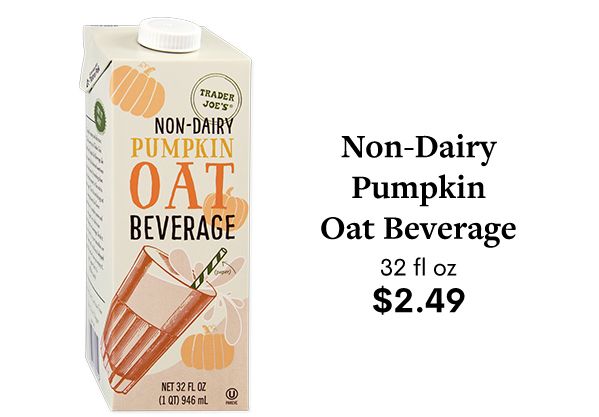Click the green striped paper straw
Image resolution: width=599 pixels, height=417 pixels.
209,268
